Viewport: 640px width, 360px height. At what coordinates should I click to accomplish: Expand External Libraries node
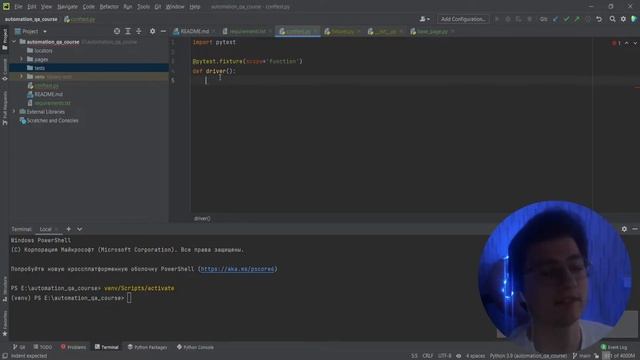coord(14,111)
